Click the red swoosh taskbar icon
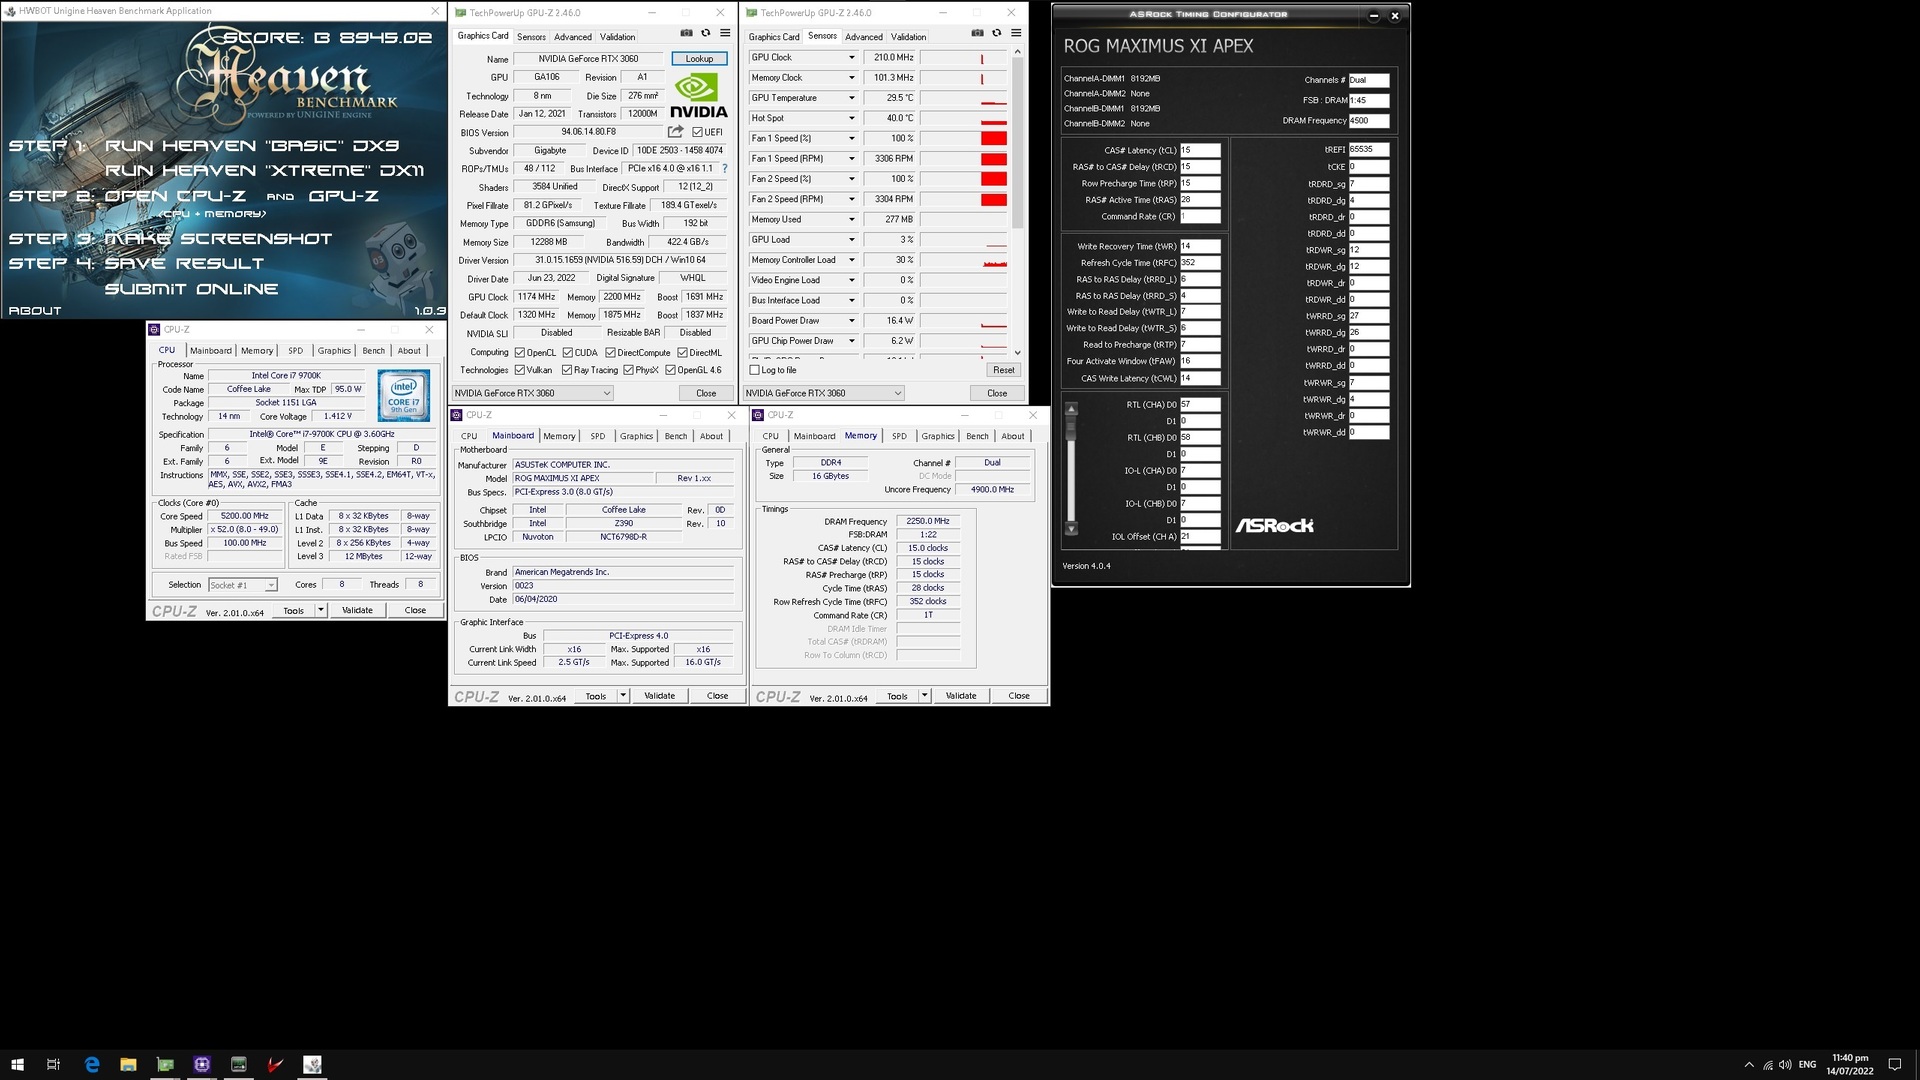This screenshot has height=1080, width=1920. [x=275, y=1065]
